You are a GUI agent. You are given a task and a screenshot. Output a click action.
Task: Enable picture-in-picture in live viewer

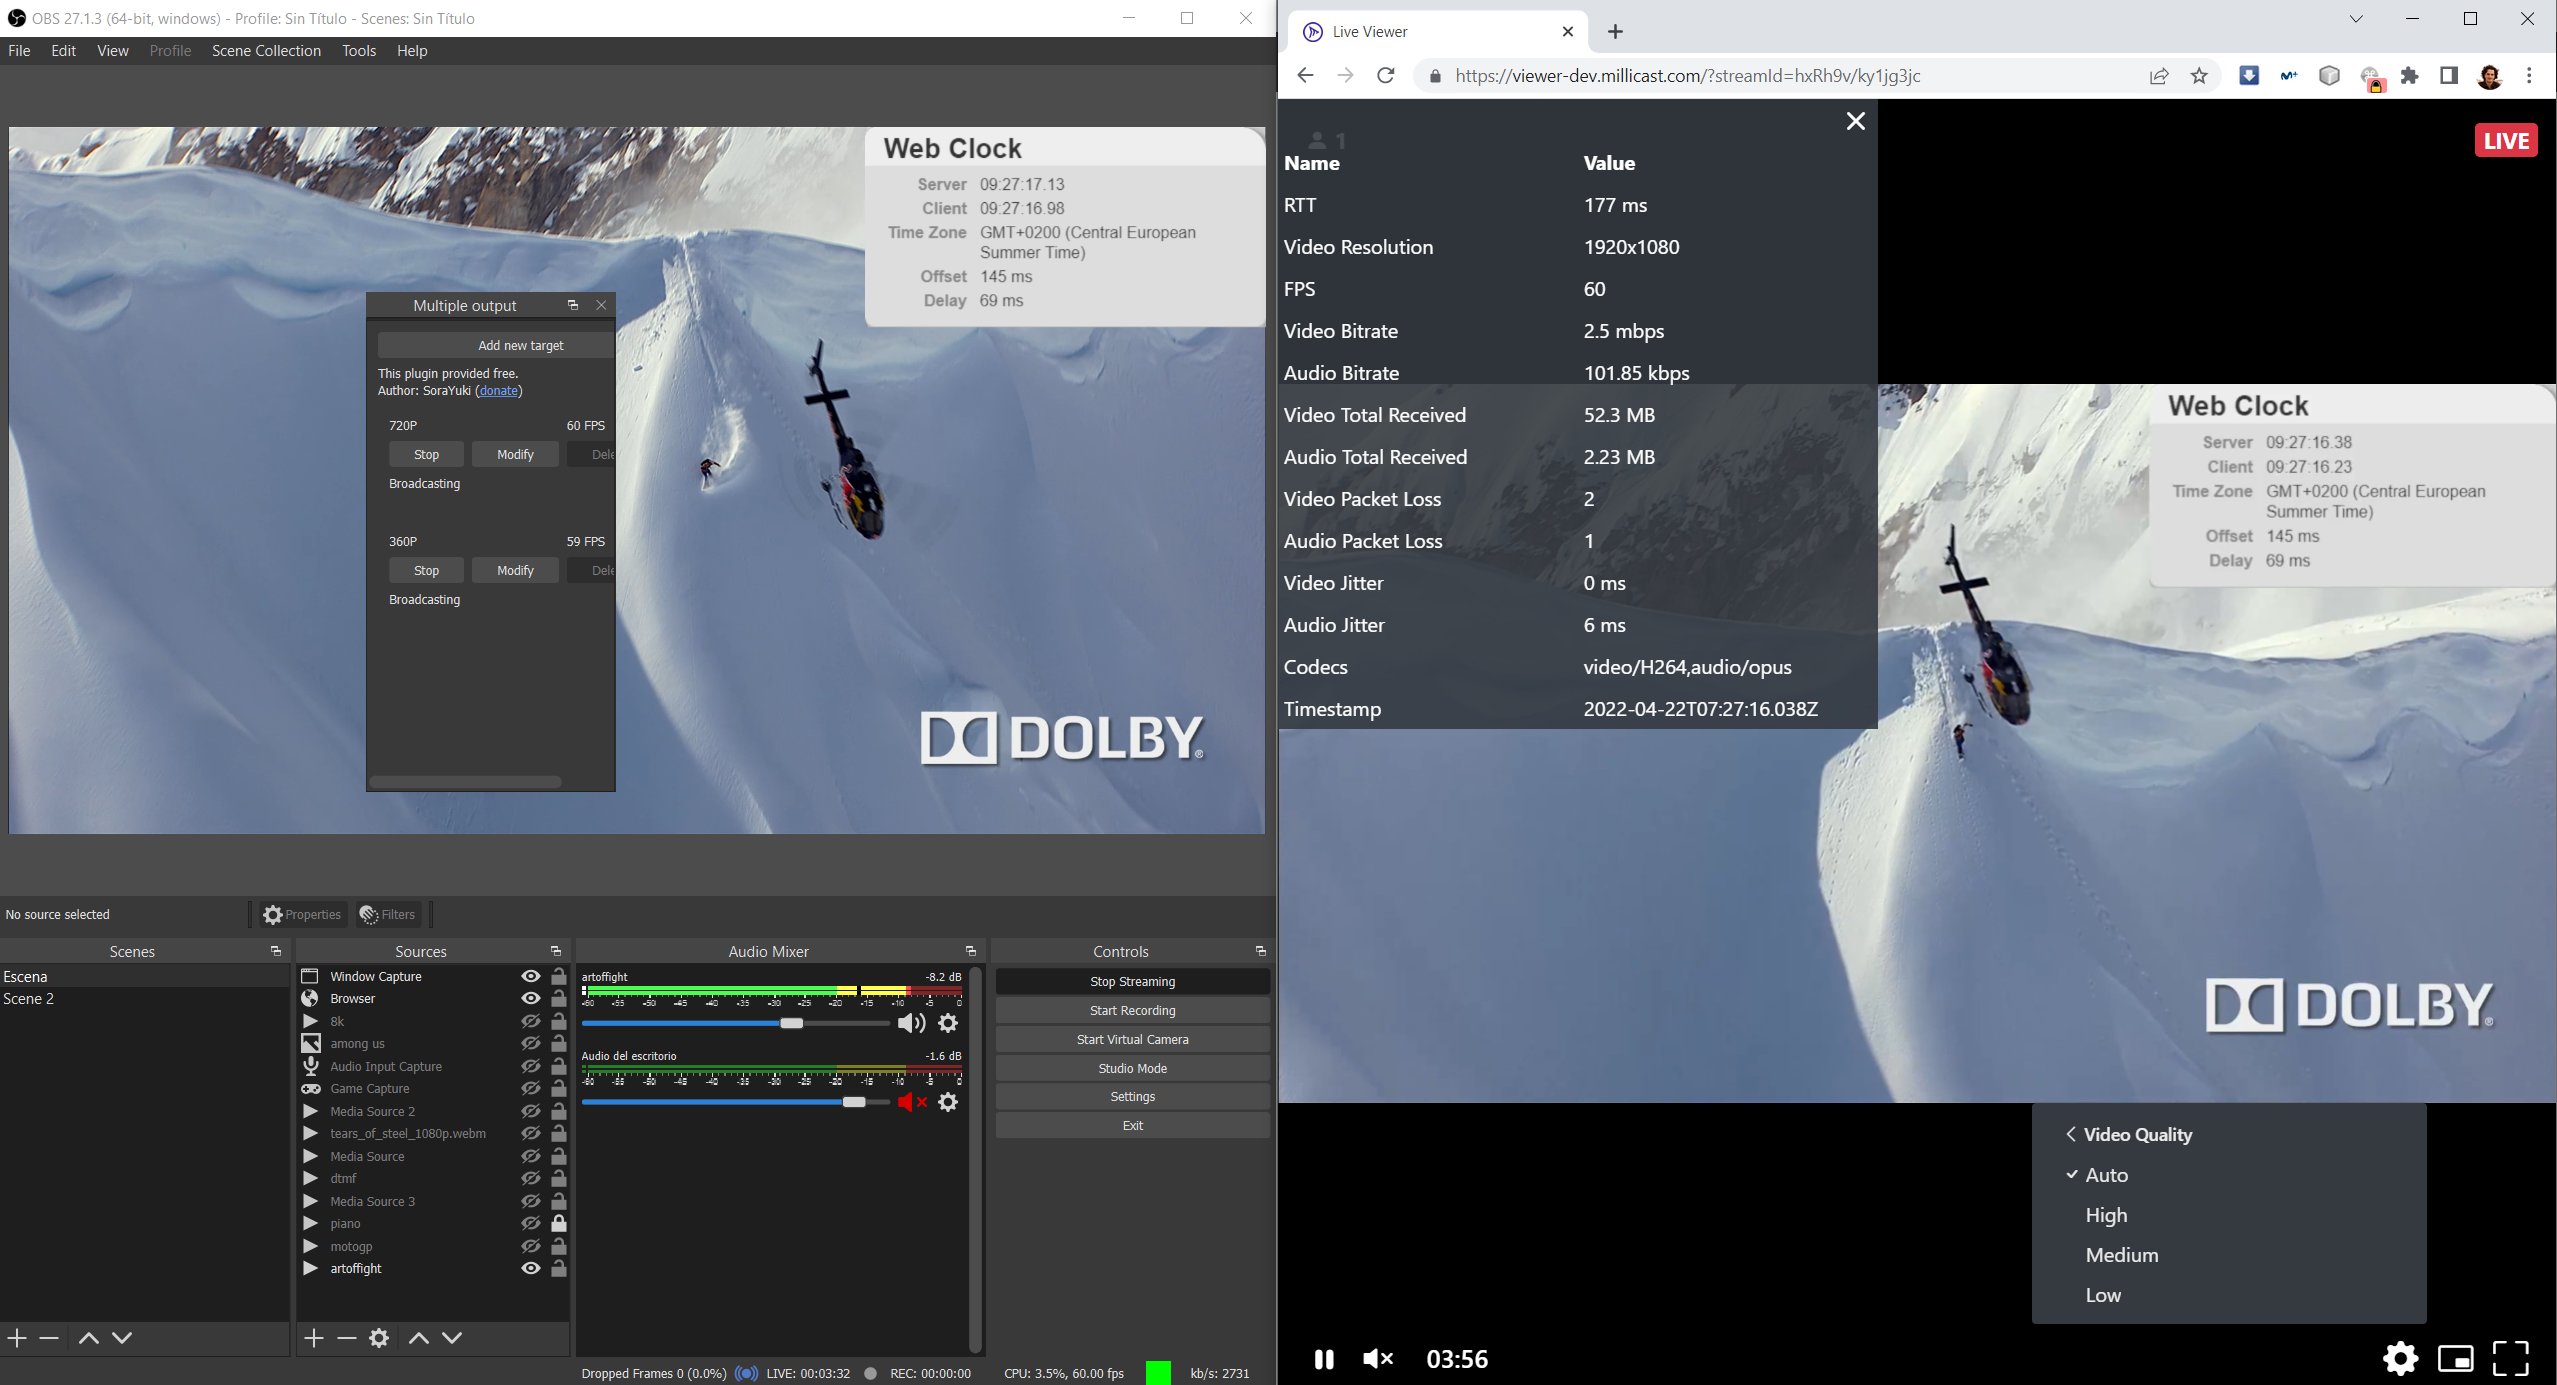pos(2455,1358)
